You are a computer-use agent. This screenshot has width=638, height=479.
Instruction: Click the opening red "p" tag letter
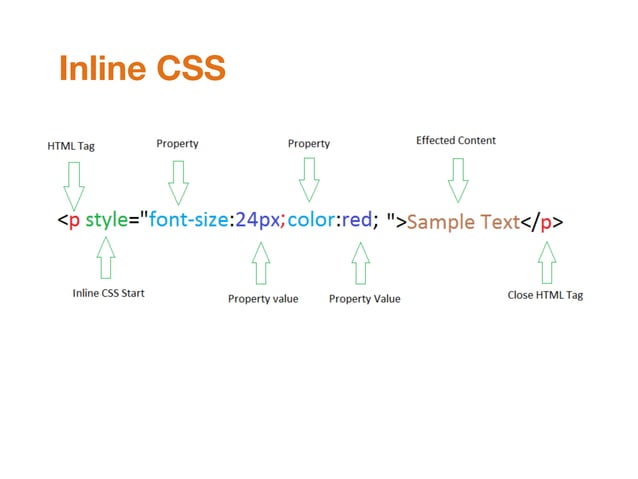(74, 222)
